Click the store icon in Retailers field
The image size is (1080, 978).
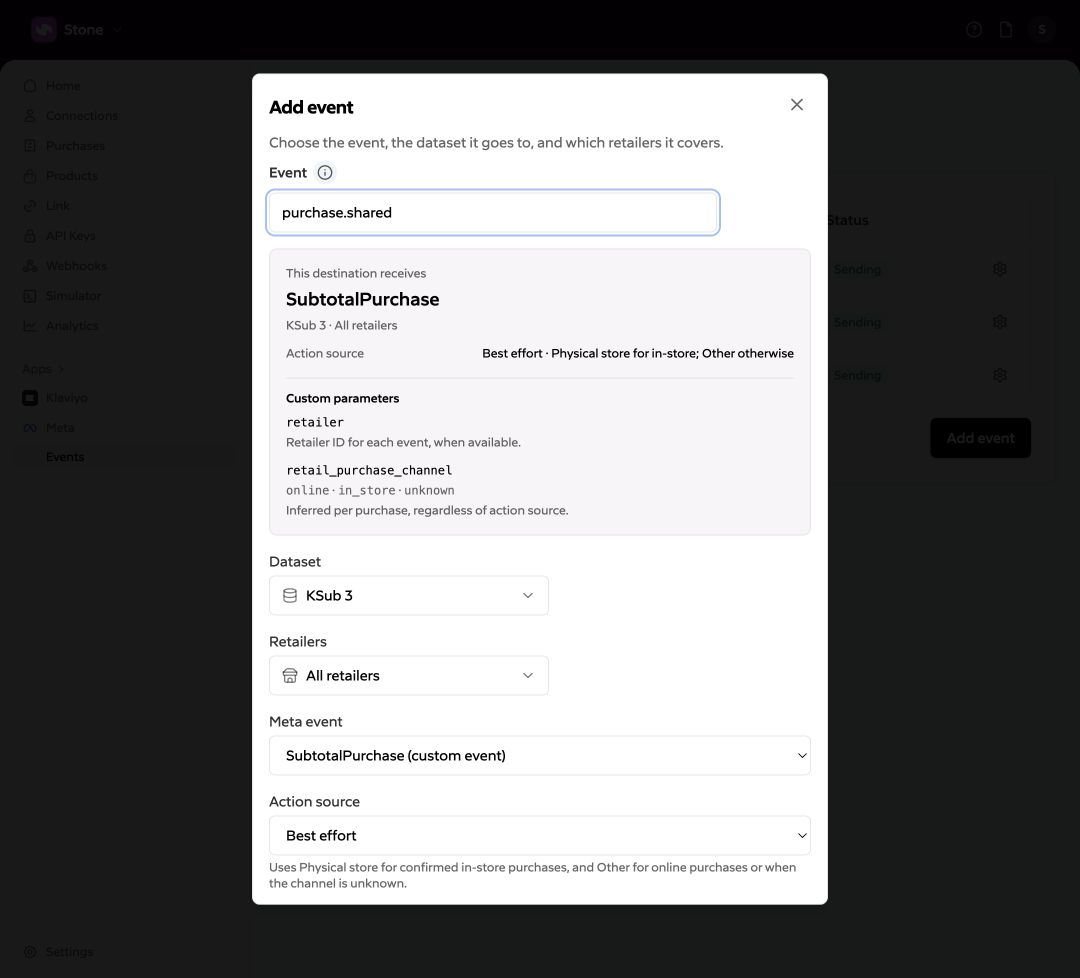pyautogui.click(x=290, y=676)
